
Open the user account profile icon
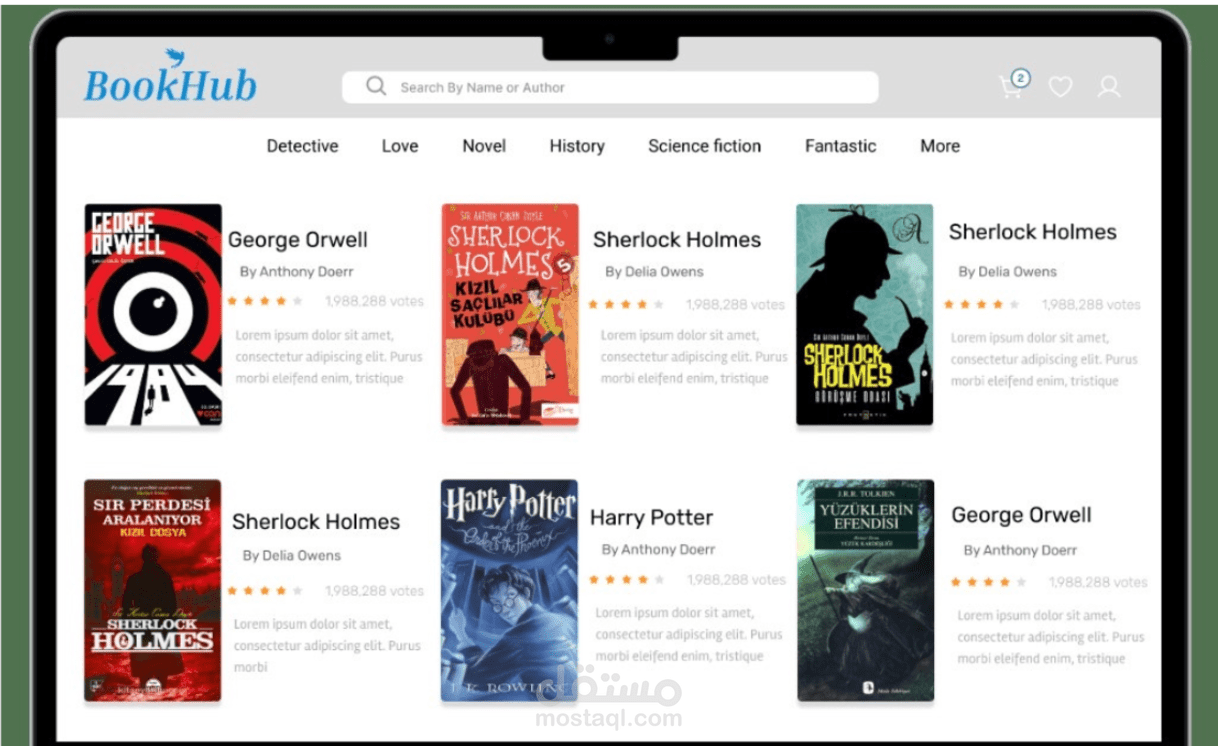pos(1108,87)
